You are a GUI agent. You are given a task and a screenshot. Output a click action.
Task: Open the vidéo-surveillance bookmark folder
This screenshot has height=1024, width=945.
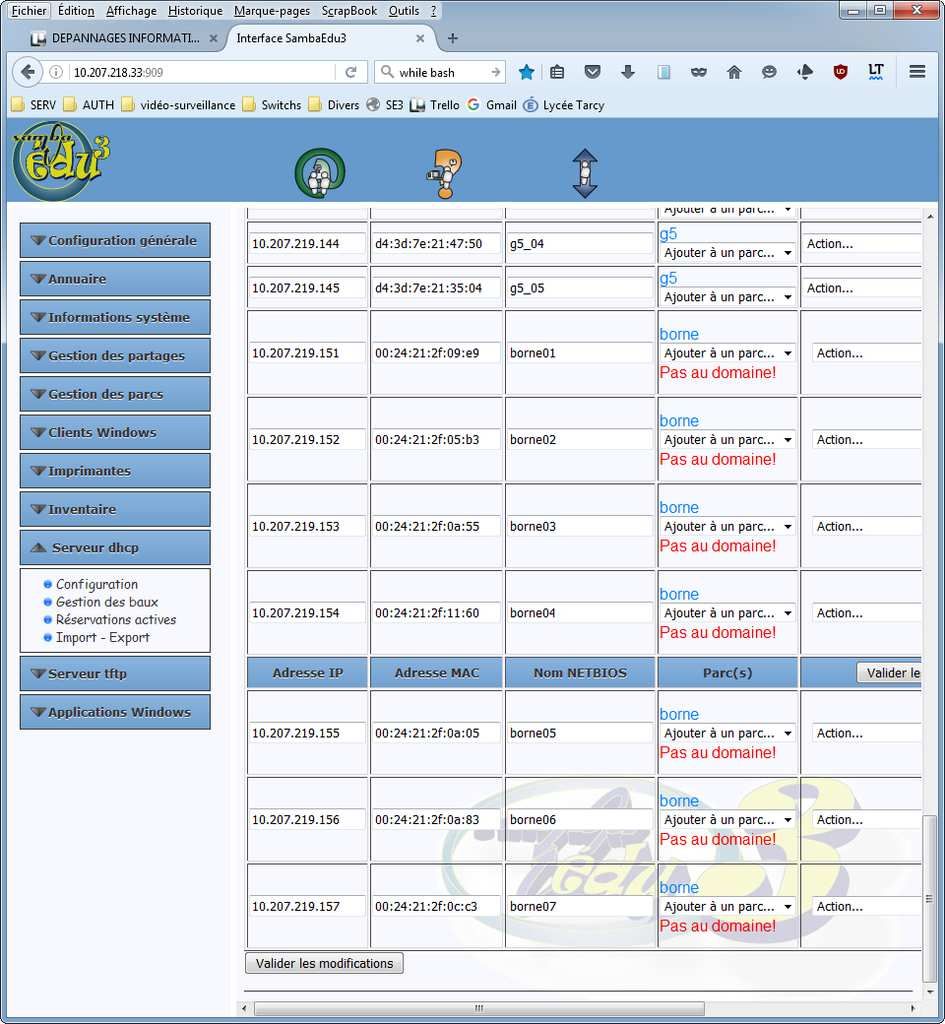click(x=178, y=104)
